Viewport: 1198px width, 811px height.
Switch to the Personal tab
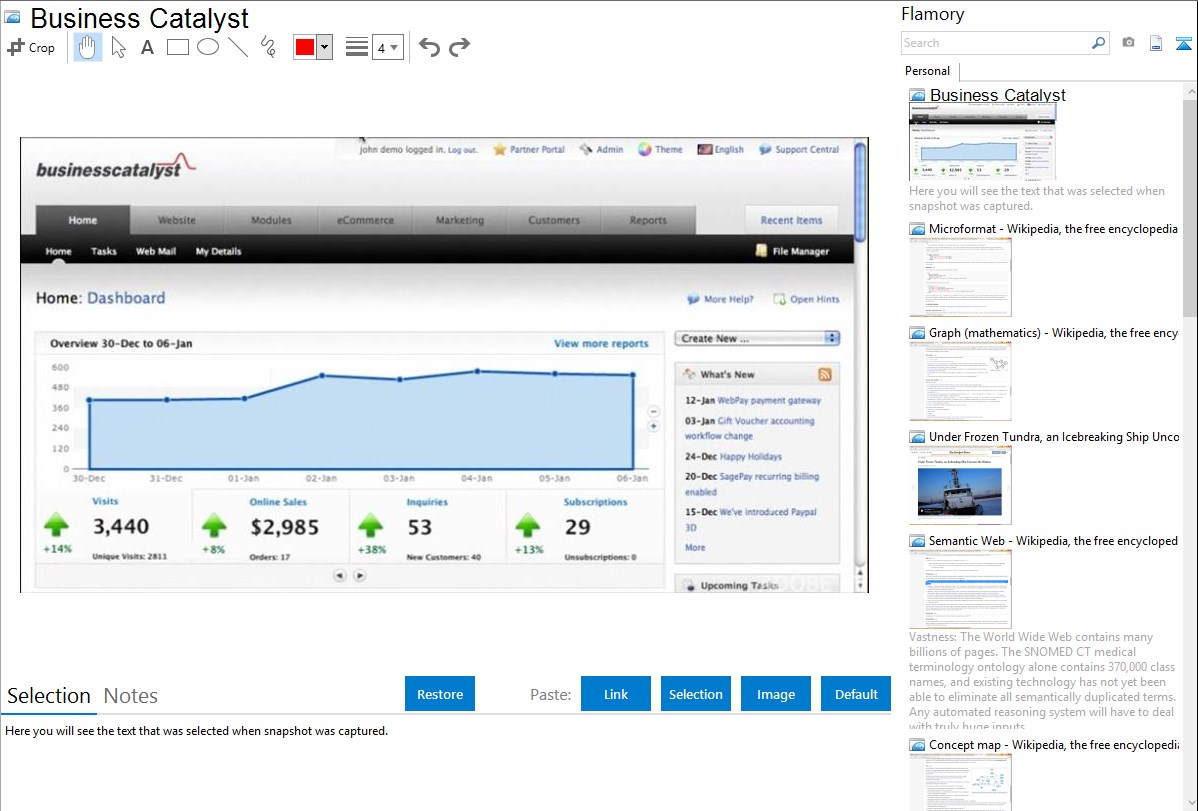point(927,70)
